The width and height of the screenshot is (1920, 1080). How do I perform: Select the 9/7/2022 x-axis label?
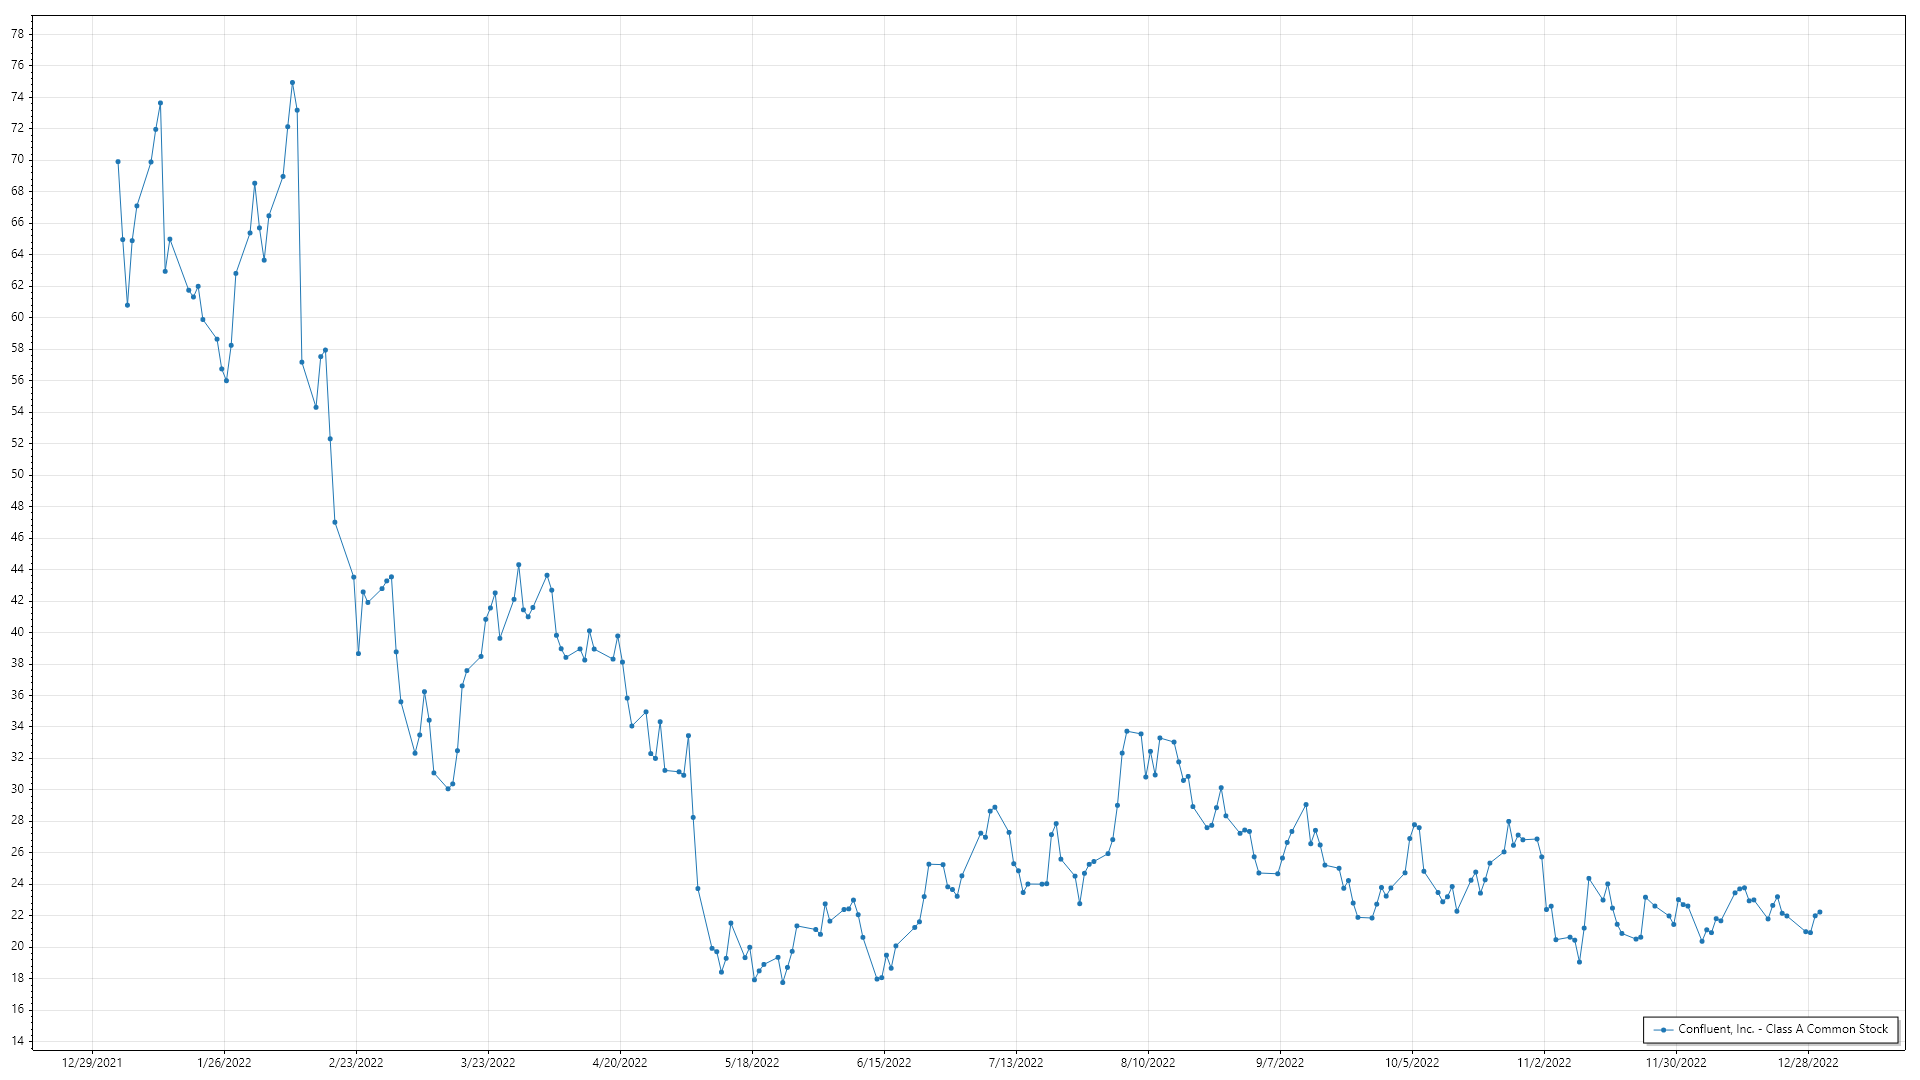tap(1280, 1063)
